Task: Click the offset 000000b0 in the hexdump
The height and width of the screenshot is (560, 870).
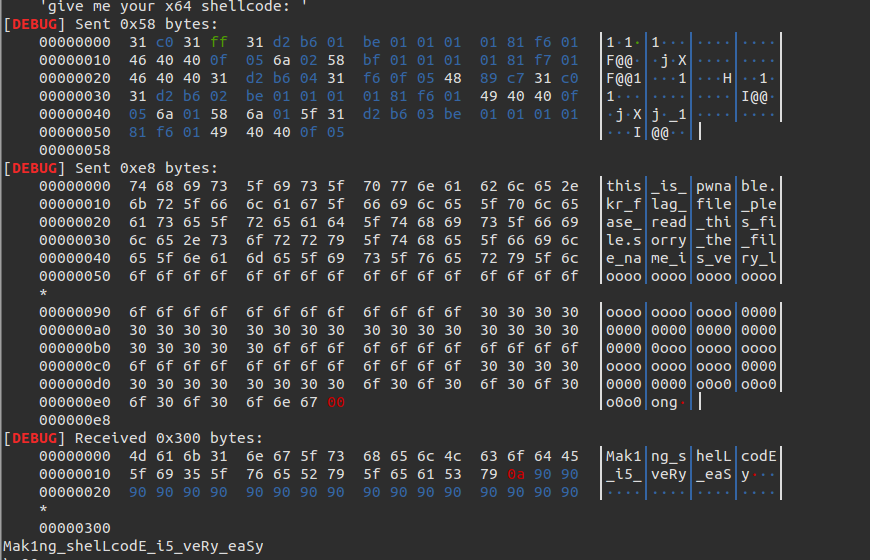Action: click(75, 349)
